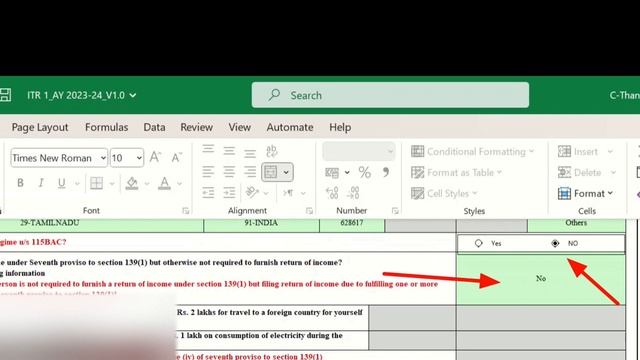Align text left
The height and width of the screenshot is (360, 640).
click(x=208, y=172)
